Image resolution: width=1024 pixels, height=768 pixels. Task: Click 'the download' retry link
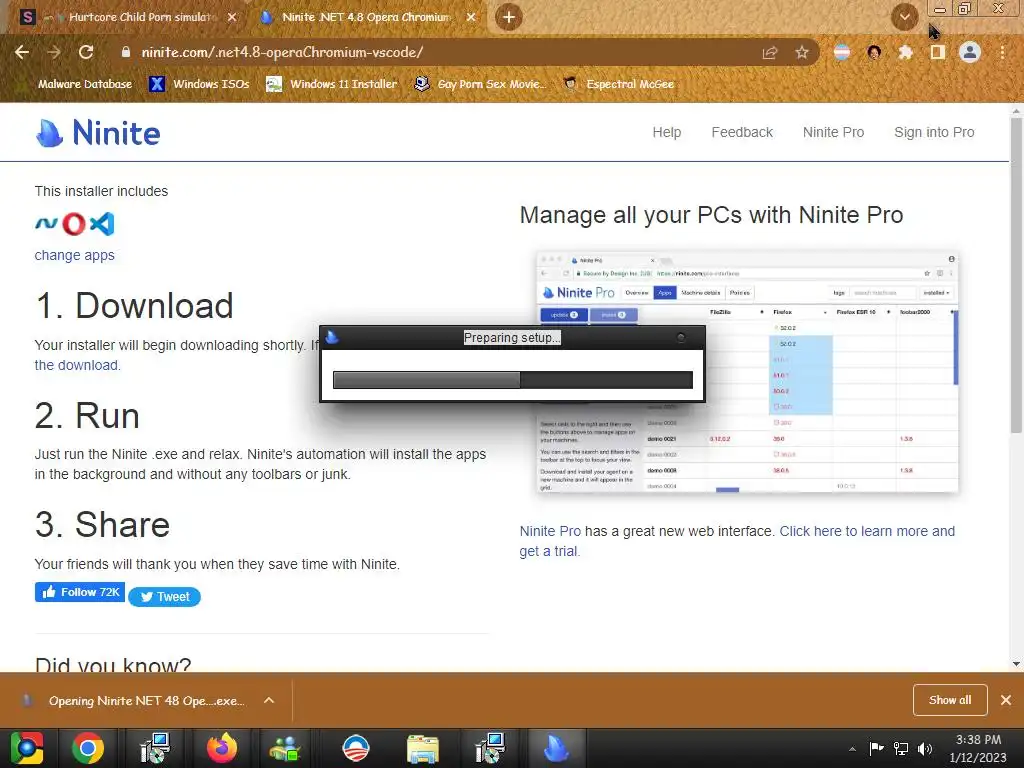(x=77, y=365)
